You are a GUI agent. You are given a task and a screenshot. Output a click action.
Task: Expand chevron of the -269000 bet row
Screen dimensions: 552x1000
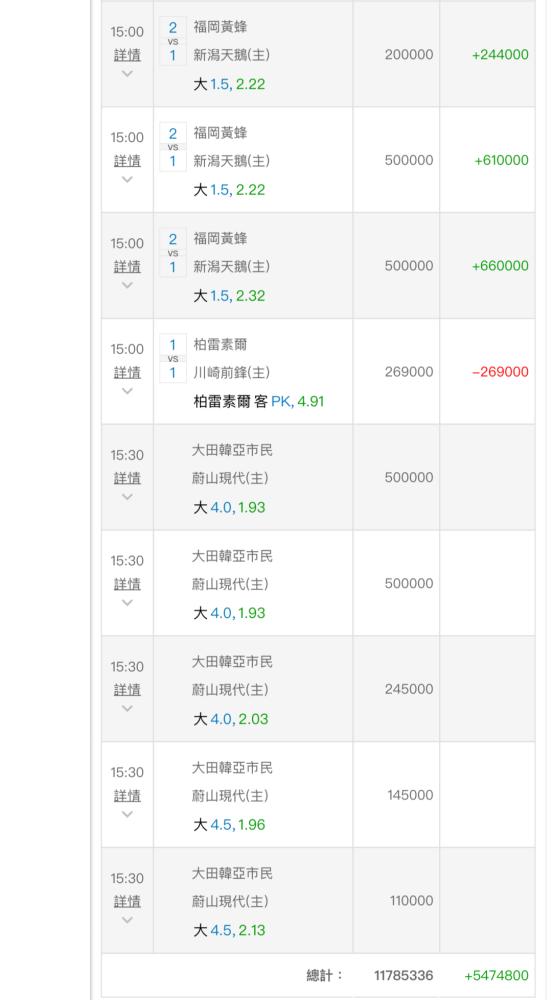127,391
